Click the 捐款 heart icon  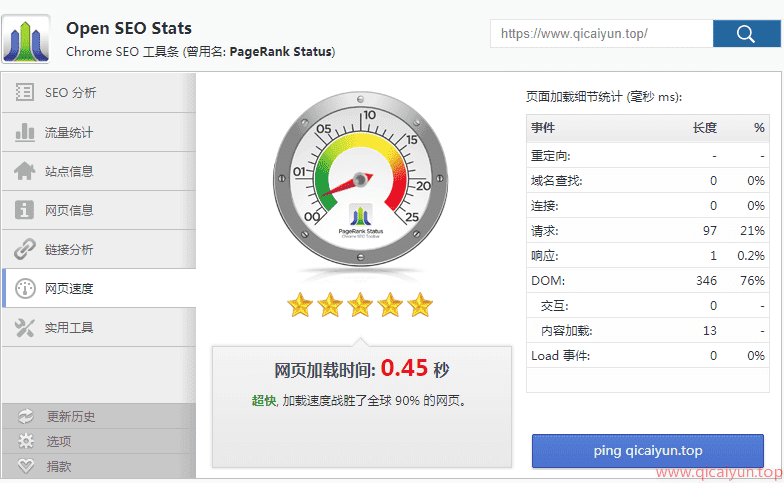point(26,466)
